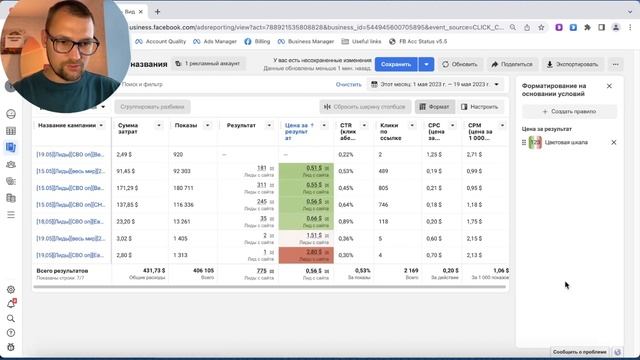
Task: Open the settings gear in sidebar
Action: pos(11,289)
